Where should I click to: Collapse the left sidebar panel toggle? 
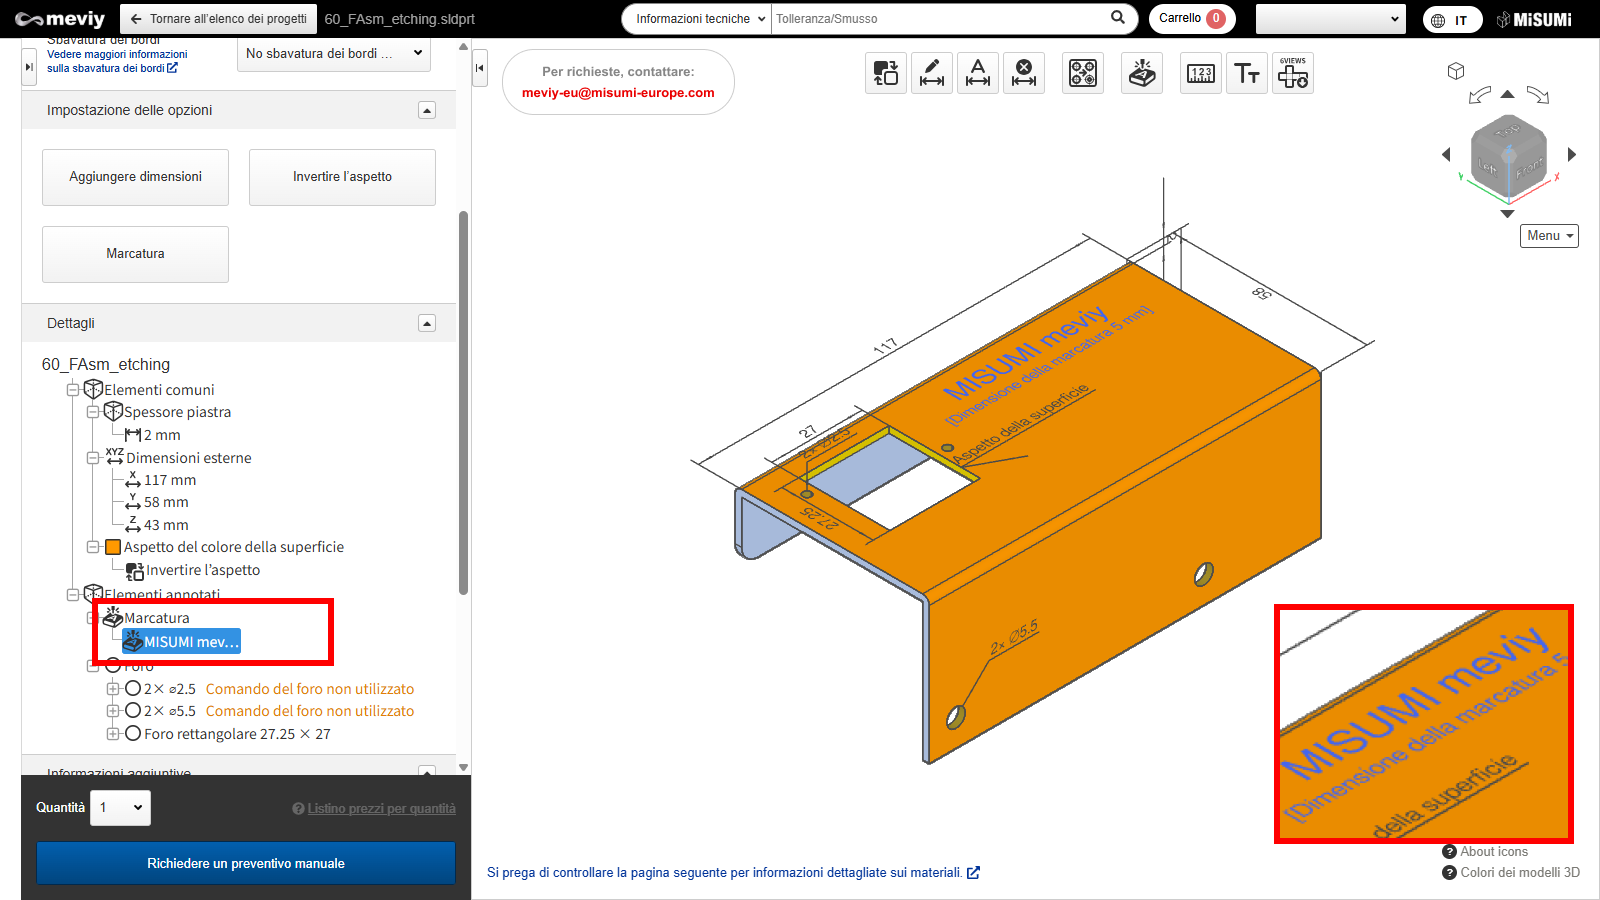pos(480,68)
